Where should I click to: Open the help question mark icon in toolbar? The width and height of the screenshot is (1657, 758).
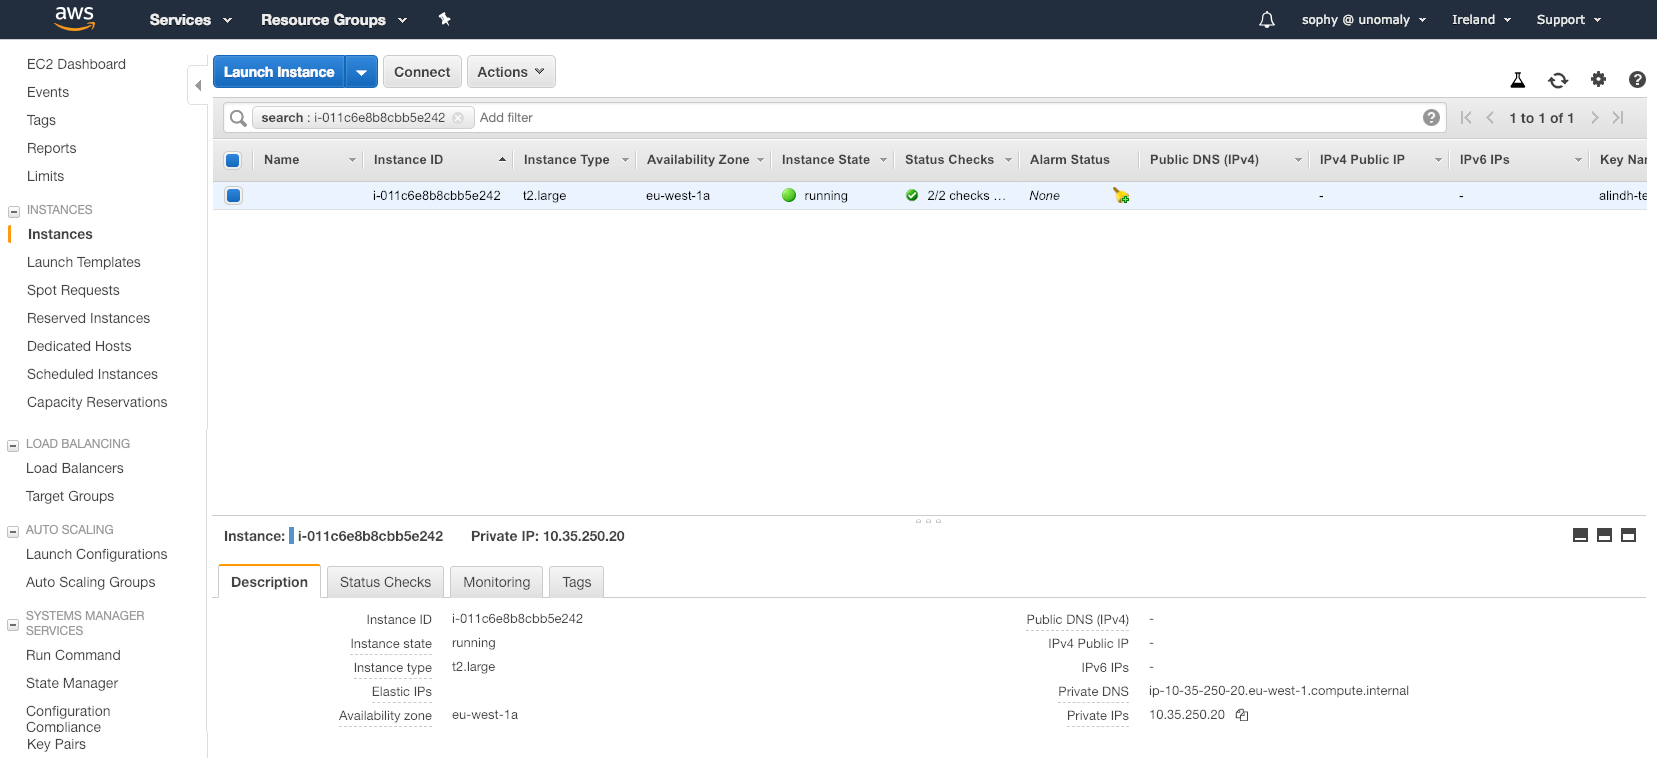[1637, 79]
